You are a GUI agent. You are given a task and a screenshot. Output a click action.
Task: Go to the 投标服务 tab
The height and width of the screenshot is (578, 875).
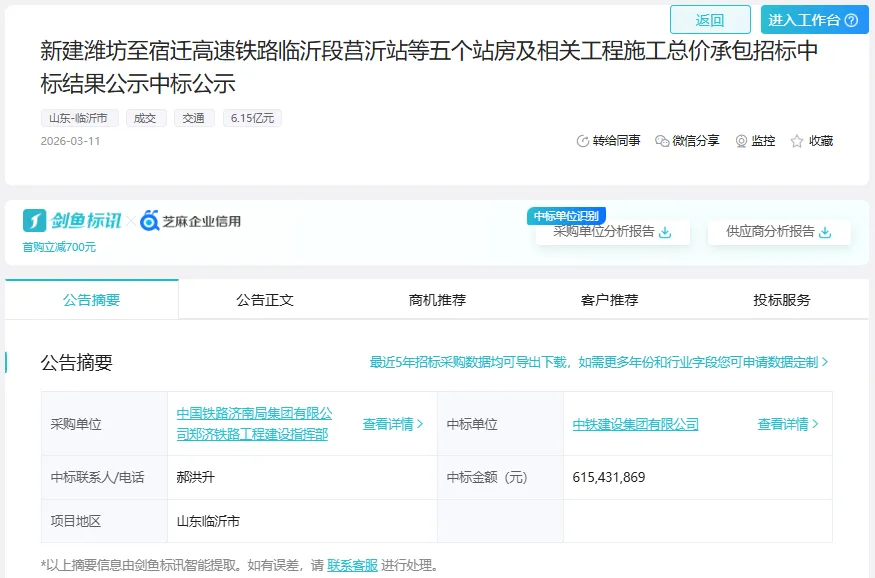pos(782,300)
